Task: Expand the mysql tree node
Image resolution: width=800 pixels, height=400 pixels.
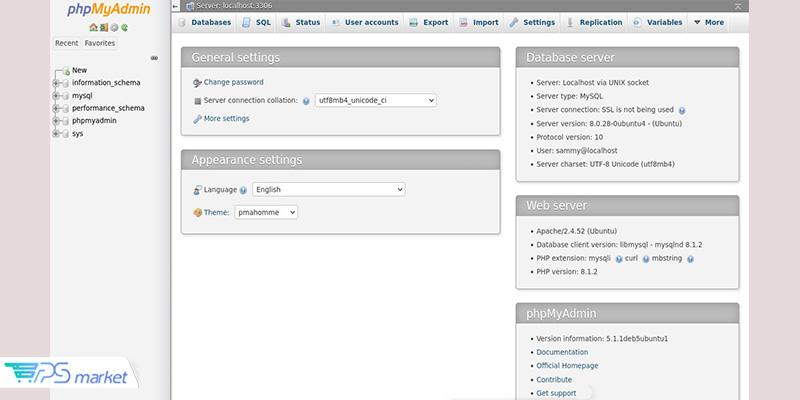Action: (x=56, y=96)
